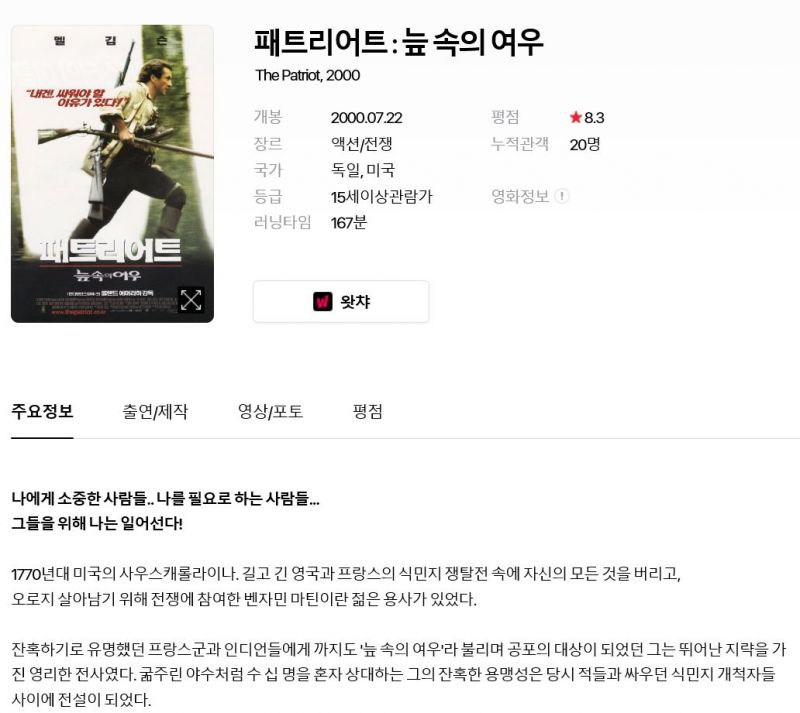The width and height of the screenshot is (800, 713).
Task: Click the movie title 패트리어트 : 늪 속의 여우
Action: pos(398,42)
